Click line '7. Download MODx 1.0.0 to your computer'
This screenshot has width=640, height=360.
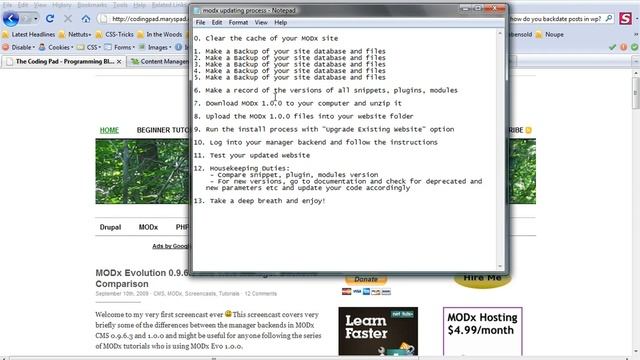coord(298,103)
